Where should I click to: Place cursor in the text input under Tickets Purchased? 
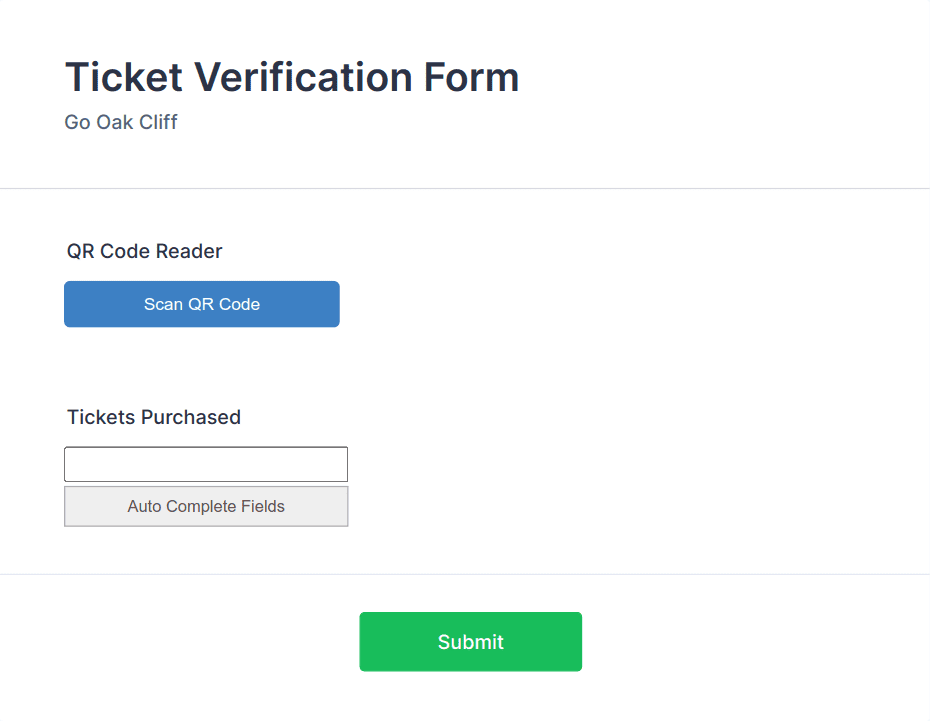pyautogui.click(x=205, y=463)
